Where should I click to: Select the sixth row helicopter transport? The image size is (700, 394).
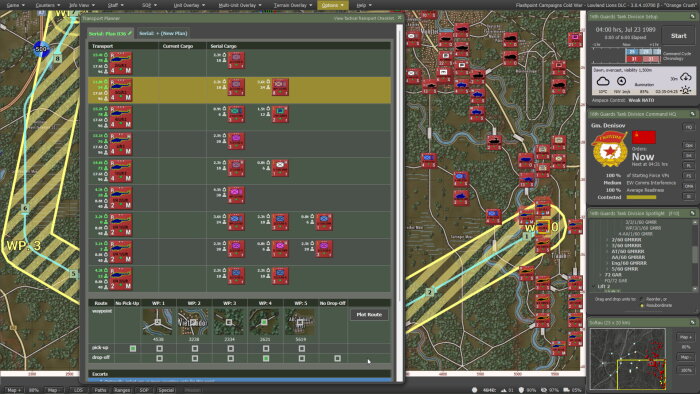tap(121, 198)
